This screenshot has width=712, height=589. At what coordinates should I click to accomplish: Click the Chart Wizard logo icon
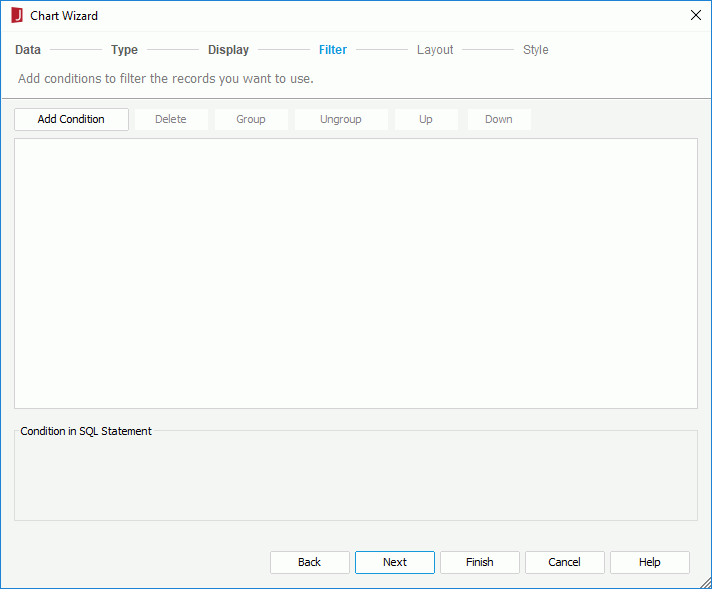[17, 15]
